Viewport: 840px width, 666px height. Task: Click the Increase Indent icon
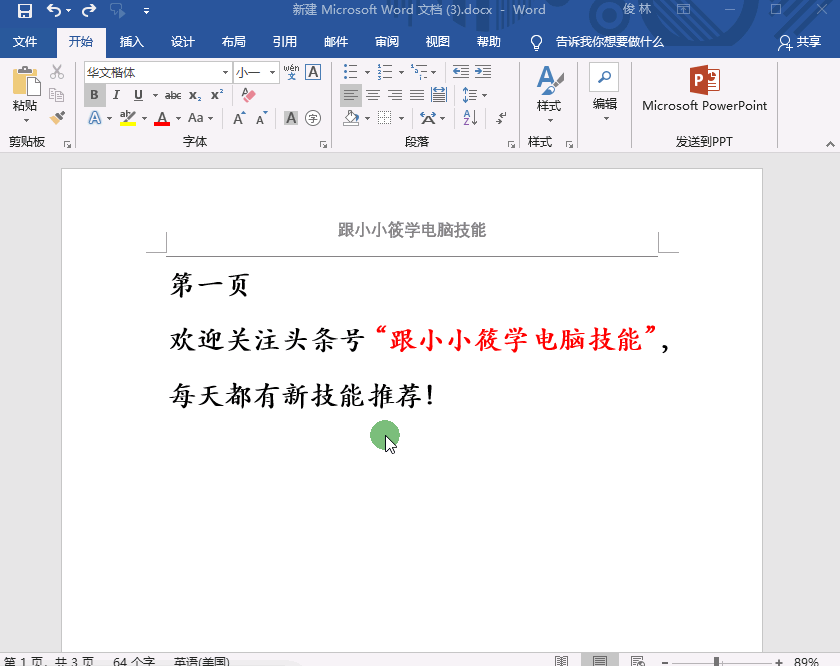(483, 72)
